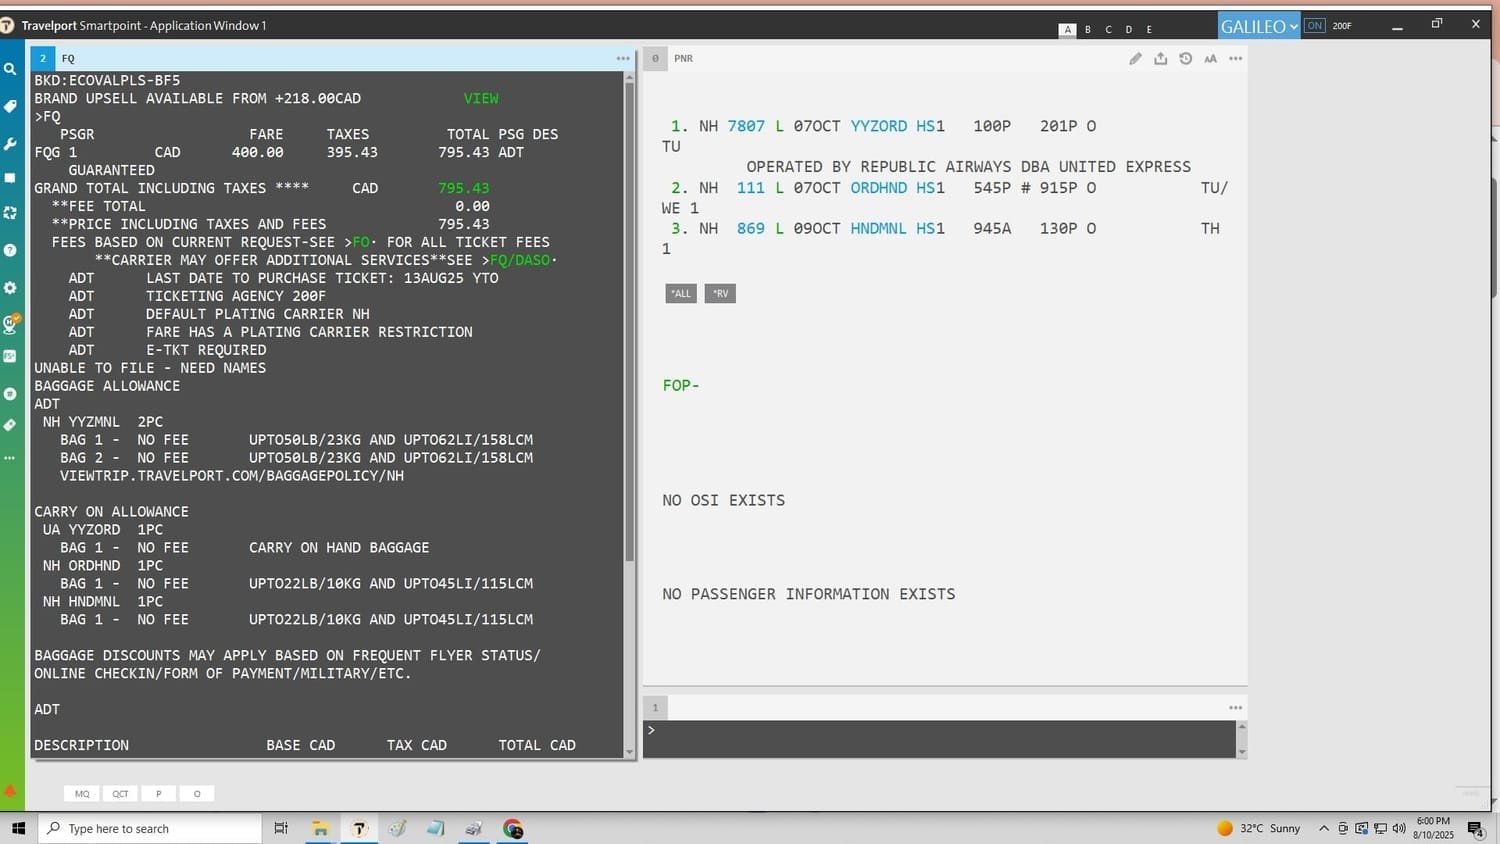The width and height of the screenshot is (1500, 844).
Task: Open the settings gear in the sidebar
Action: (x=10, y=287)
